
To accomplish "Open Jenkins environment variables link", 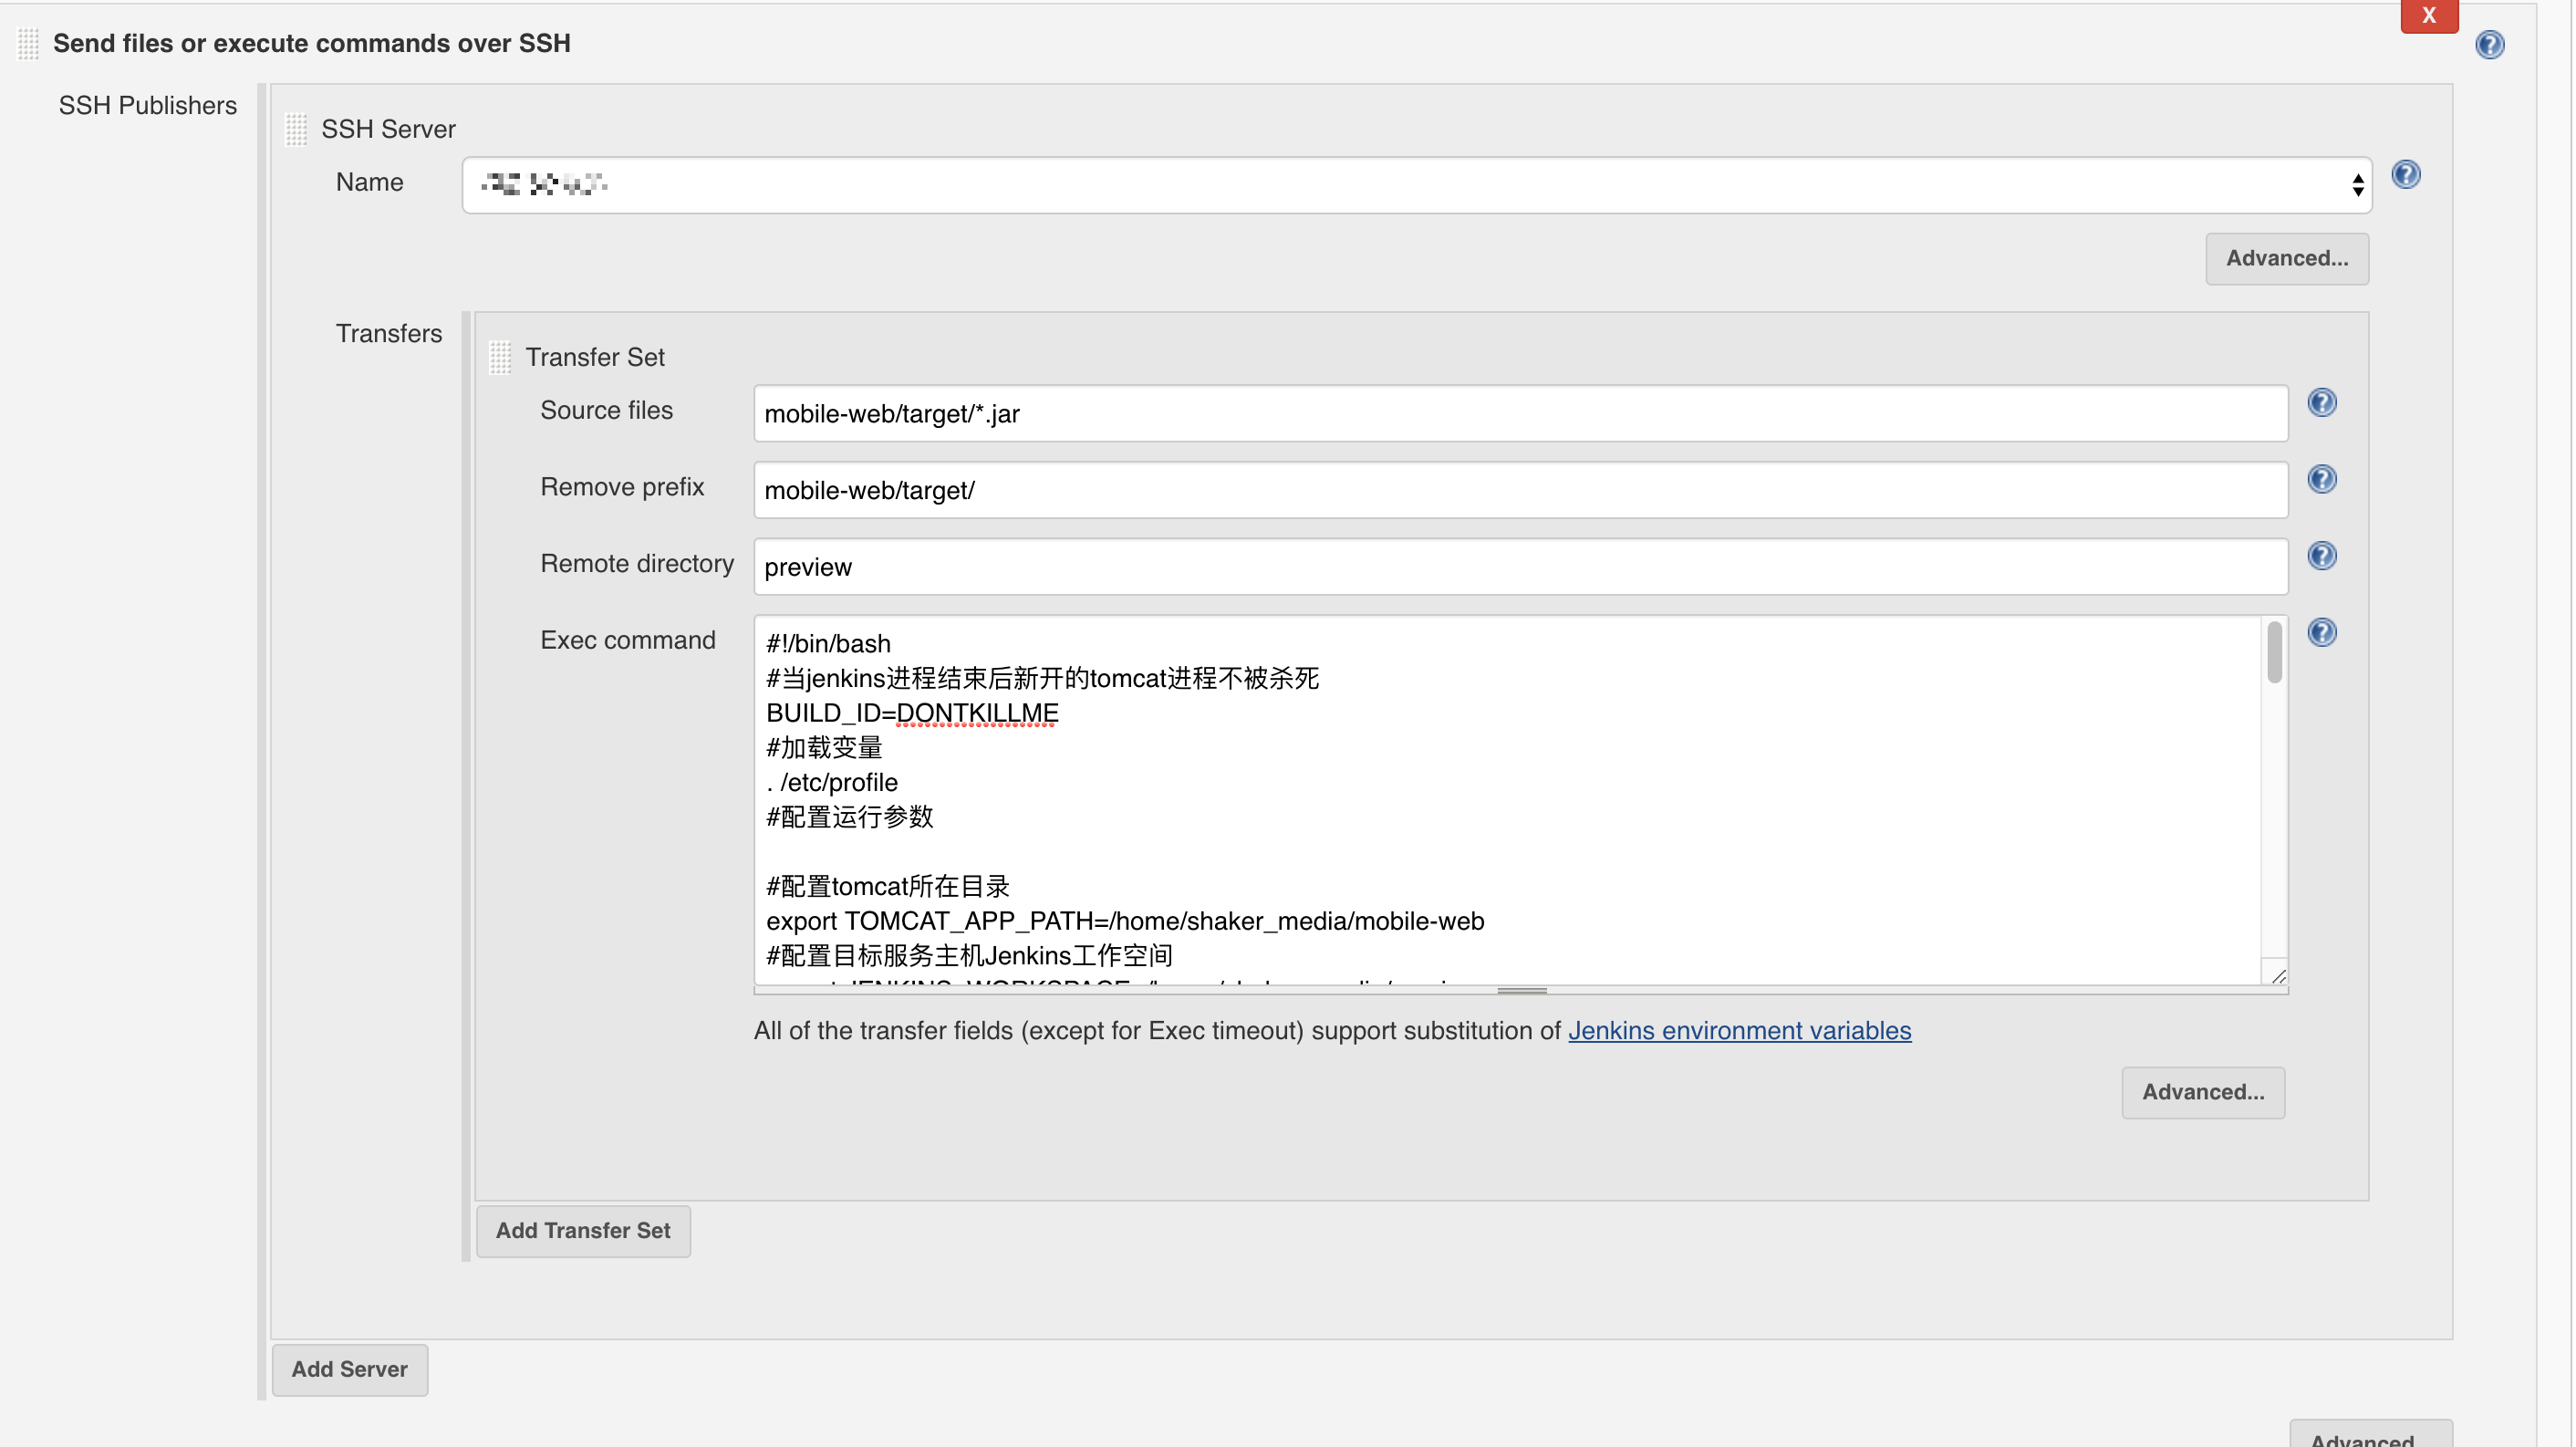I will click(1739, 1031).
